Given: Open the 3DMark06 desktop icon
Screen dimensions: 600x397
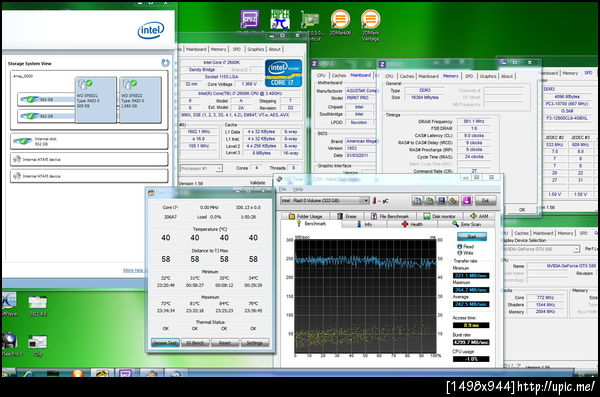Looking at the screenshot, I should click(340, 19).
